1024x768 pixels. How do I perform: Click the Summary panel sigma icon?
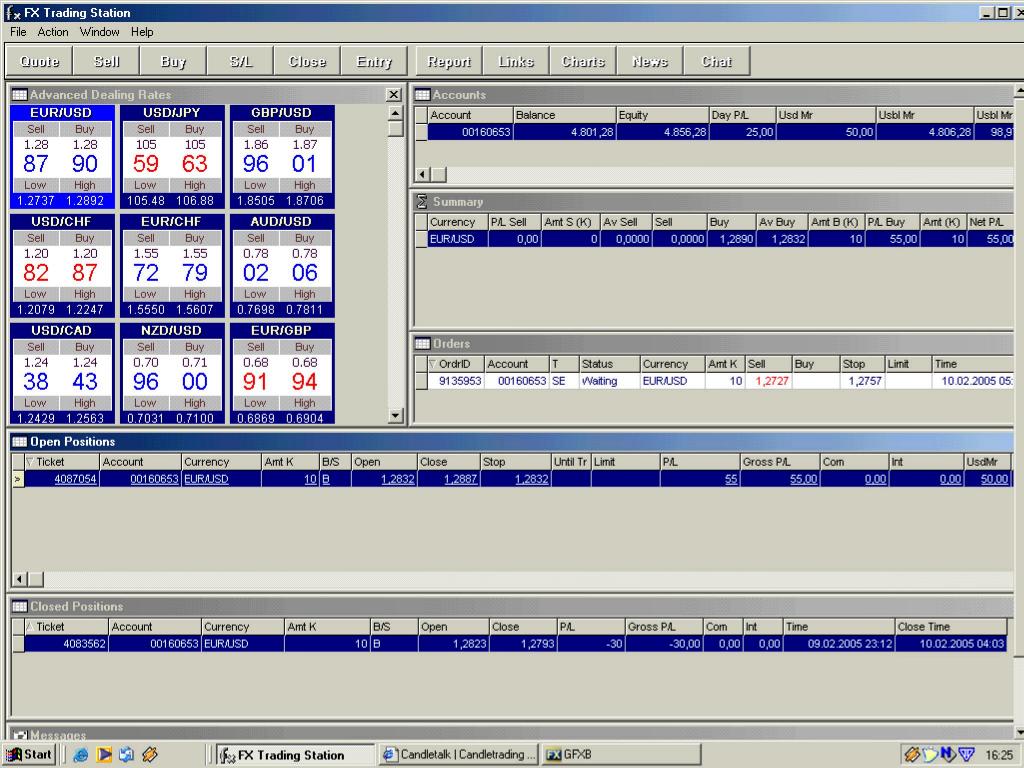pos(422,202)
